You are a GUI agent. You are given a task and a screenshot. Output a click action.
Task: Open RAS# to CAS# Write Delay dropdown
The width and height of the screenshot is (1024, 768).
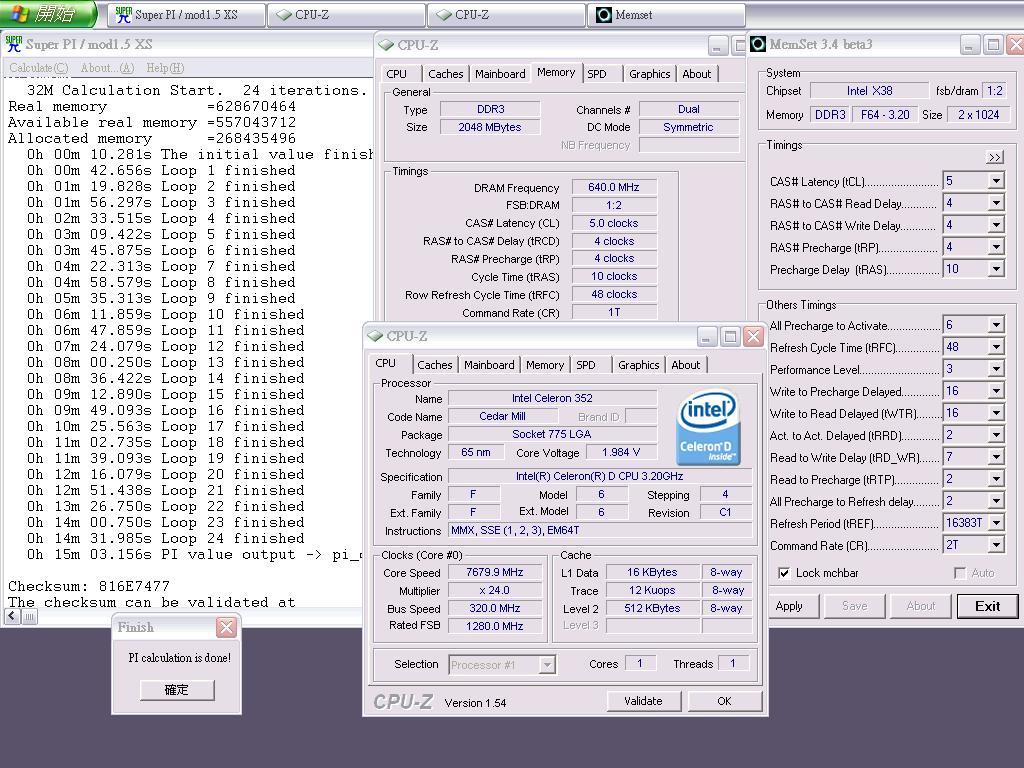tap(995, 225)
